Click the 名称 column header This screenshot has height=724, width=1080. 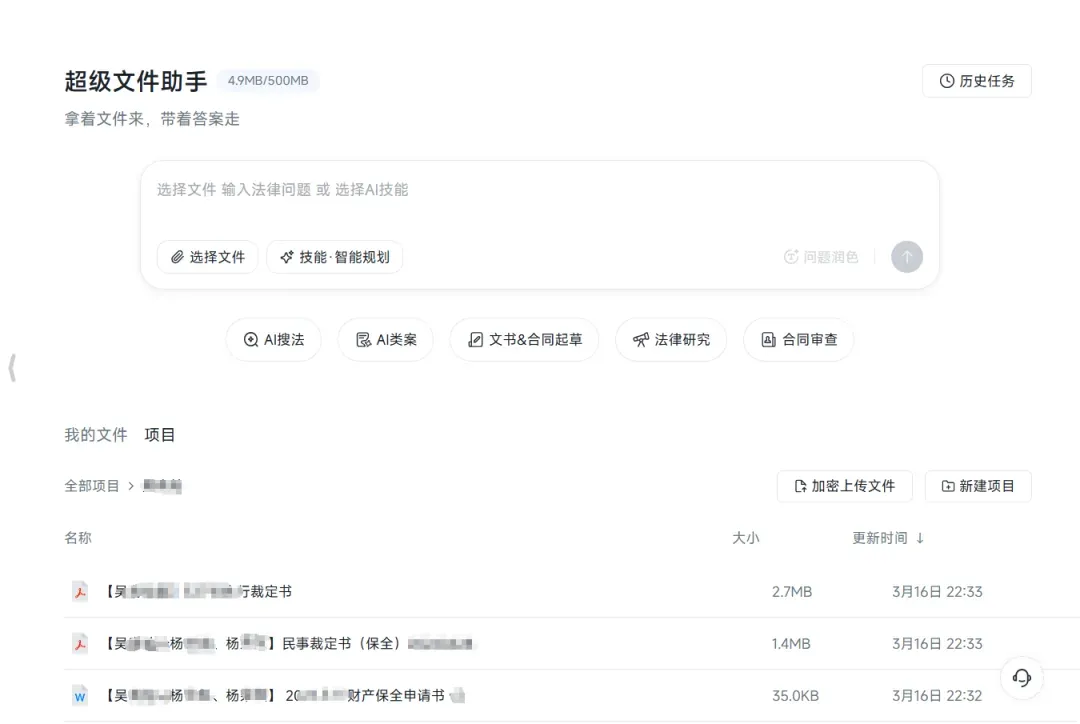coord(78,538)
